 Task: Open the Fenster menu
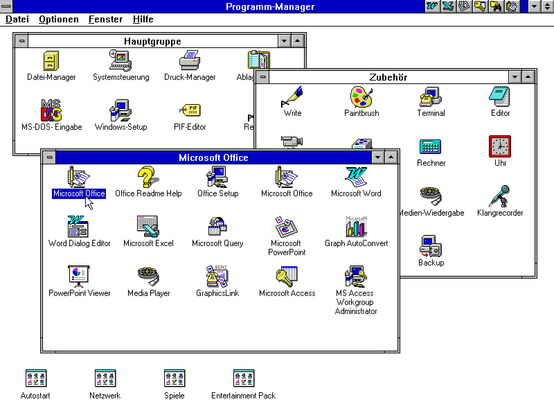pyautogui.click(x=105, y=19)
